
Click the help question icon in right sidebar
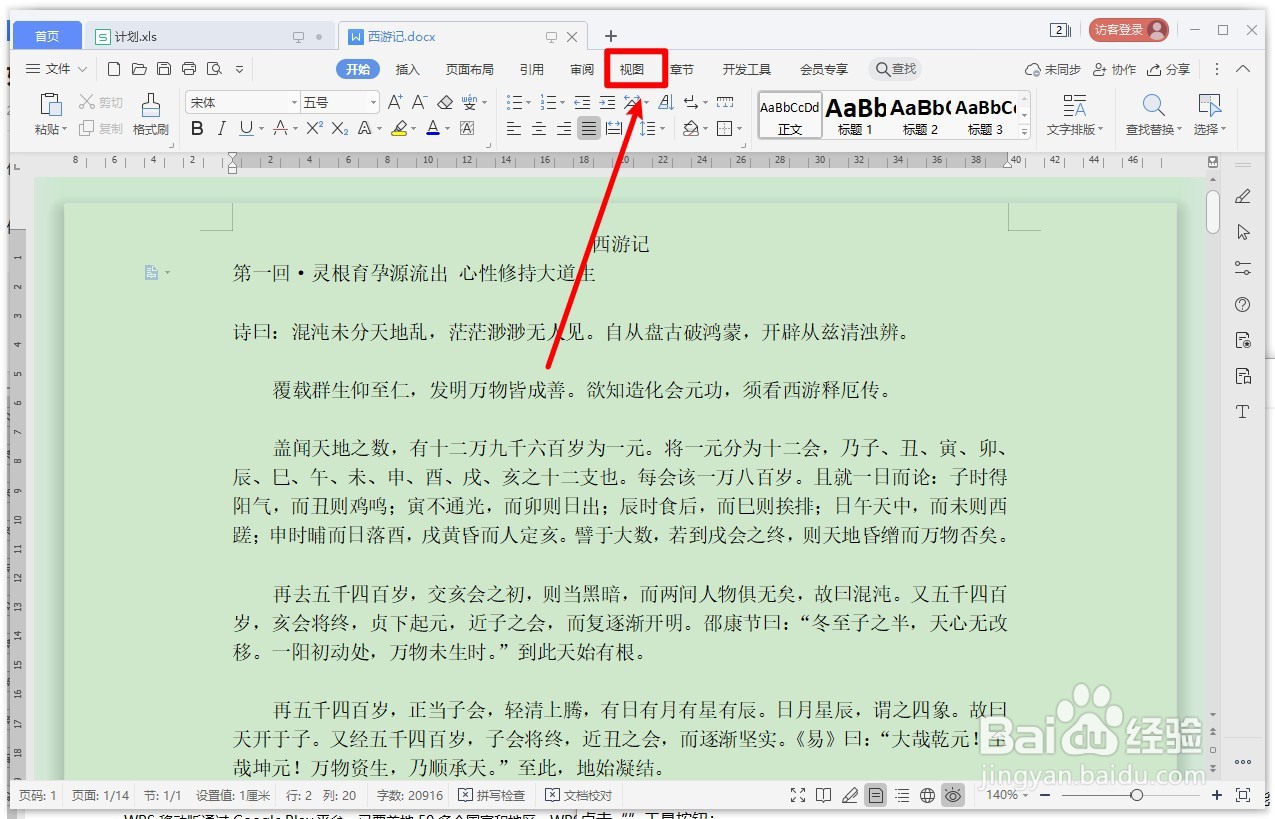[1243, 304]
